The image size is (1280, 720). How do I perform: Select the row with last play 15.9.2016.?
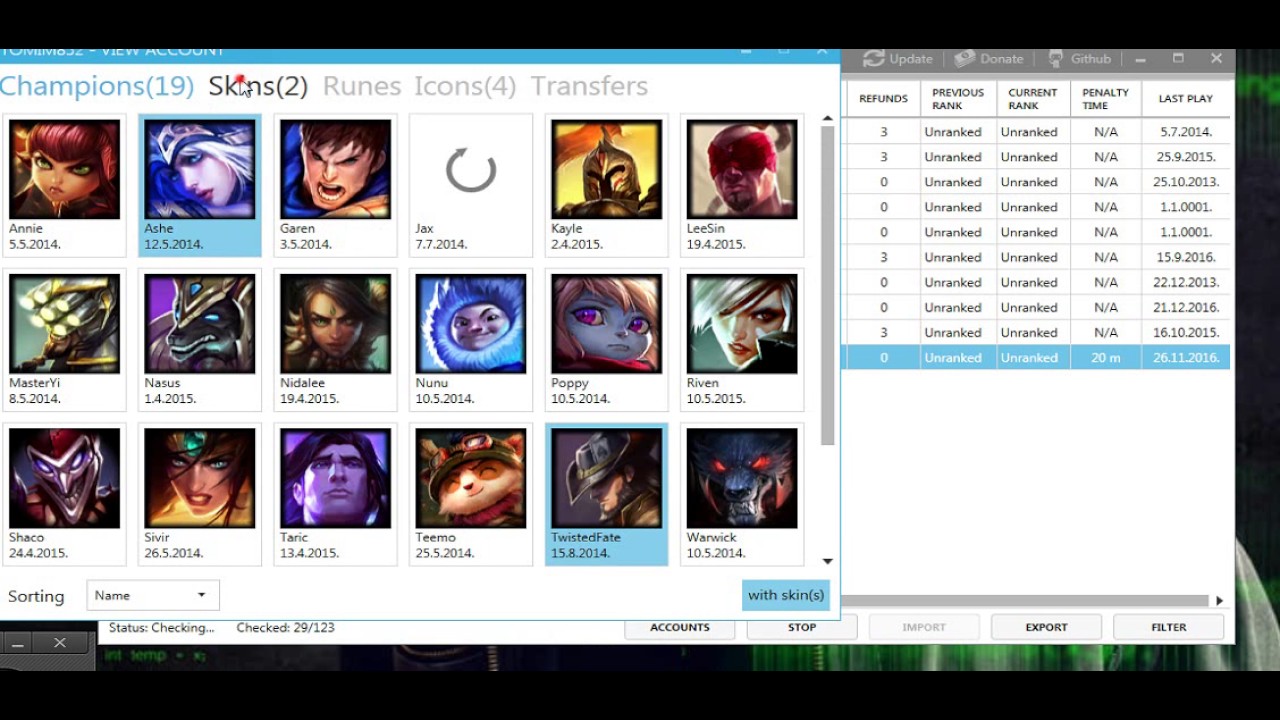(1038, 257)
